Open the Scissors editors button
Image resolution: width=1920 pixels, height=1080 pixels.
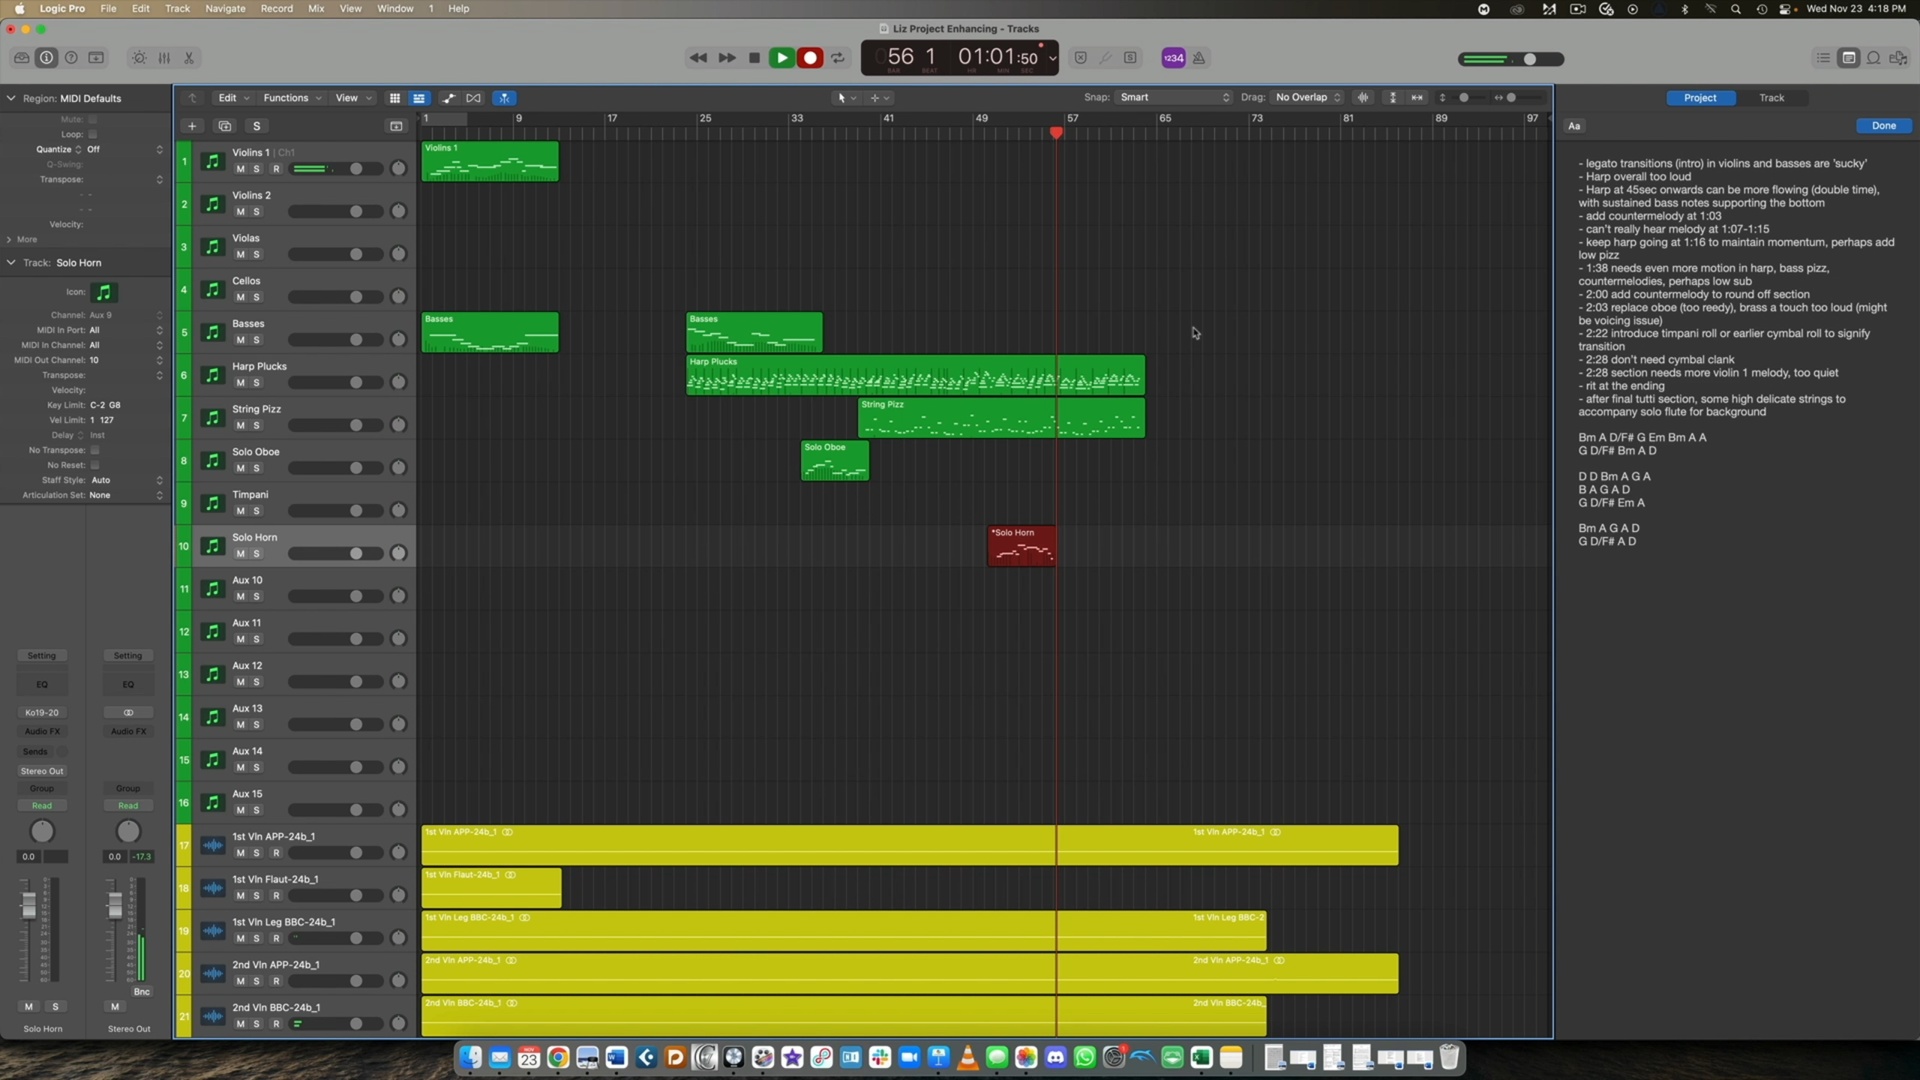click(189, 58)
